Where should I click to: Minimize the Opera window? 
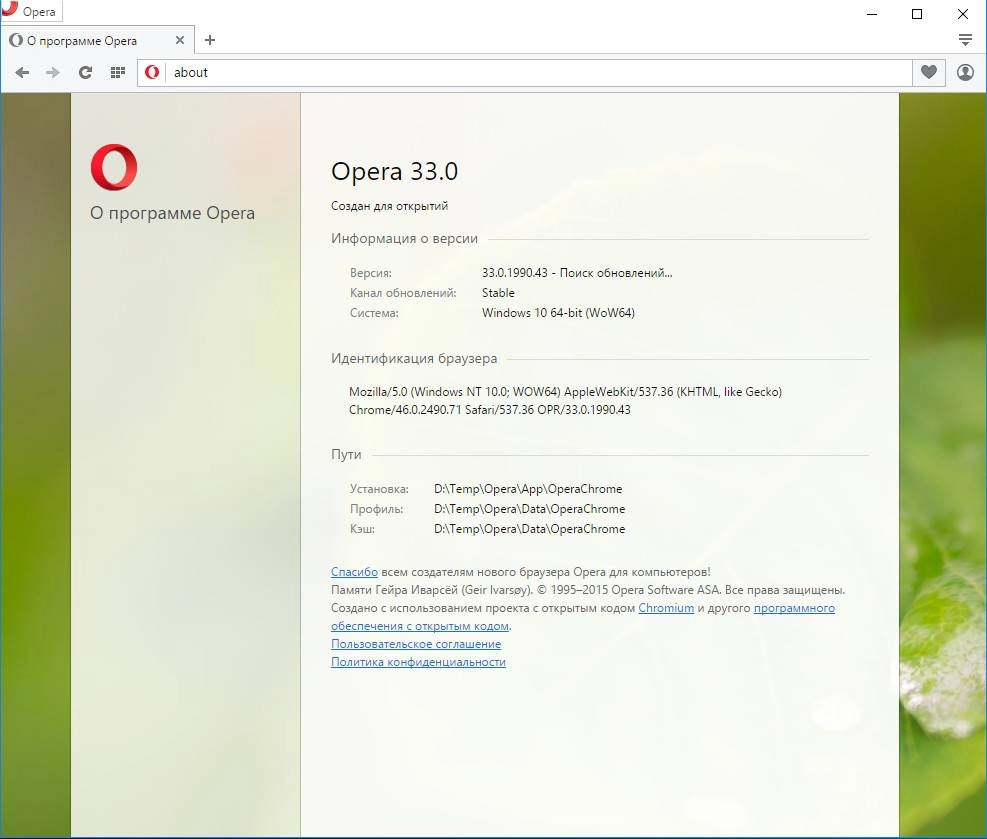(x=872, y=14)
